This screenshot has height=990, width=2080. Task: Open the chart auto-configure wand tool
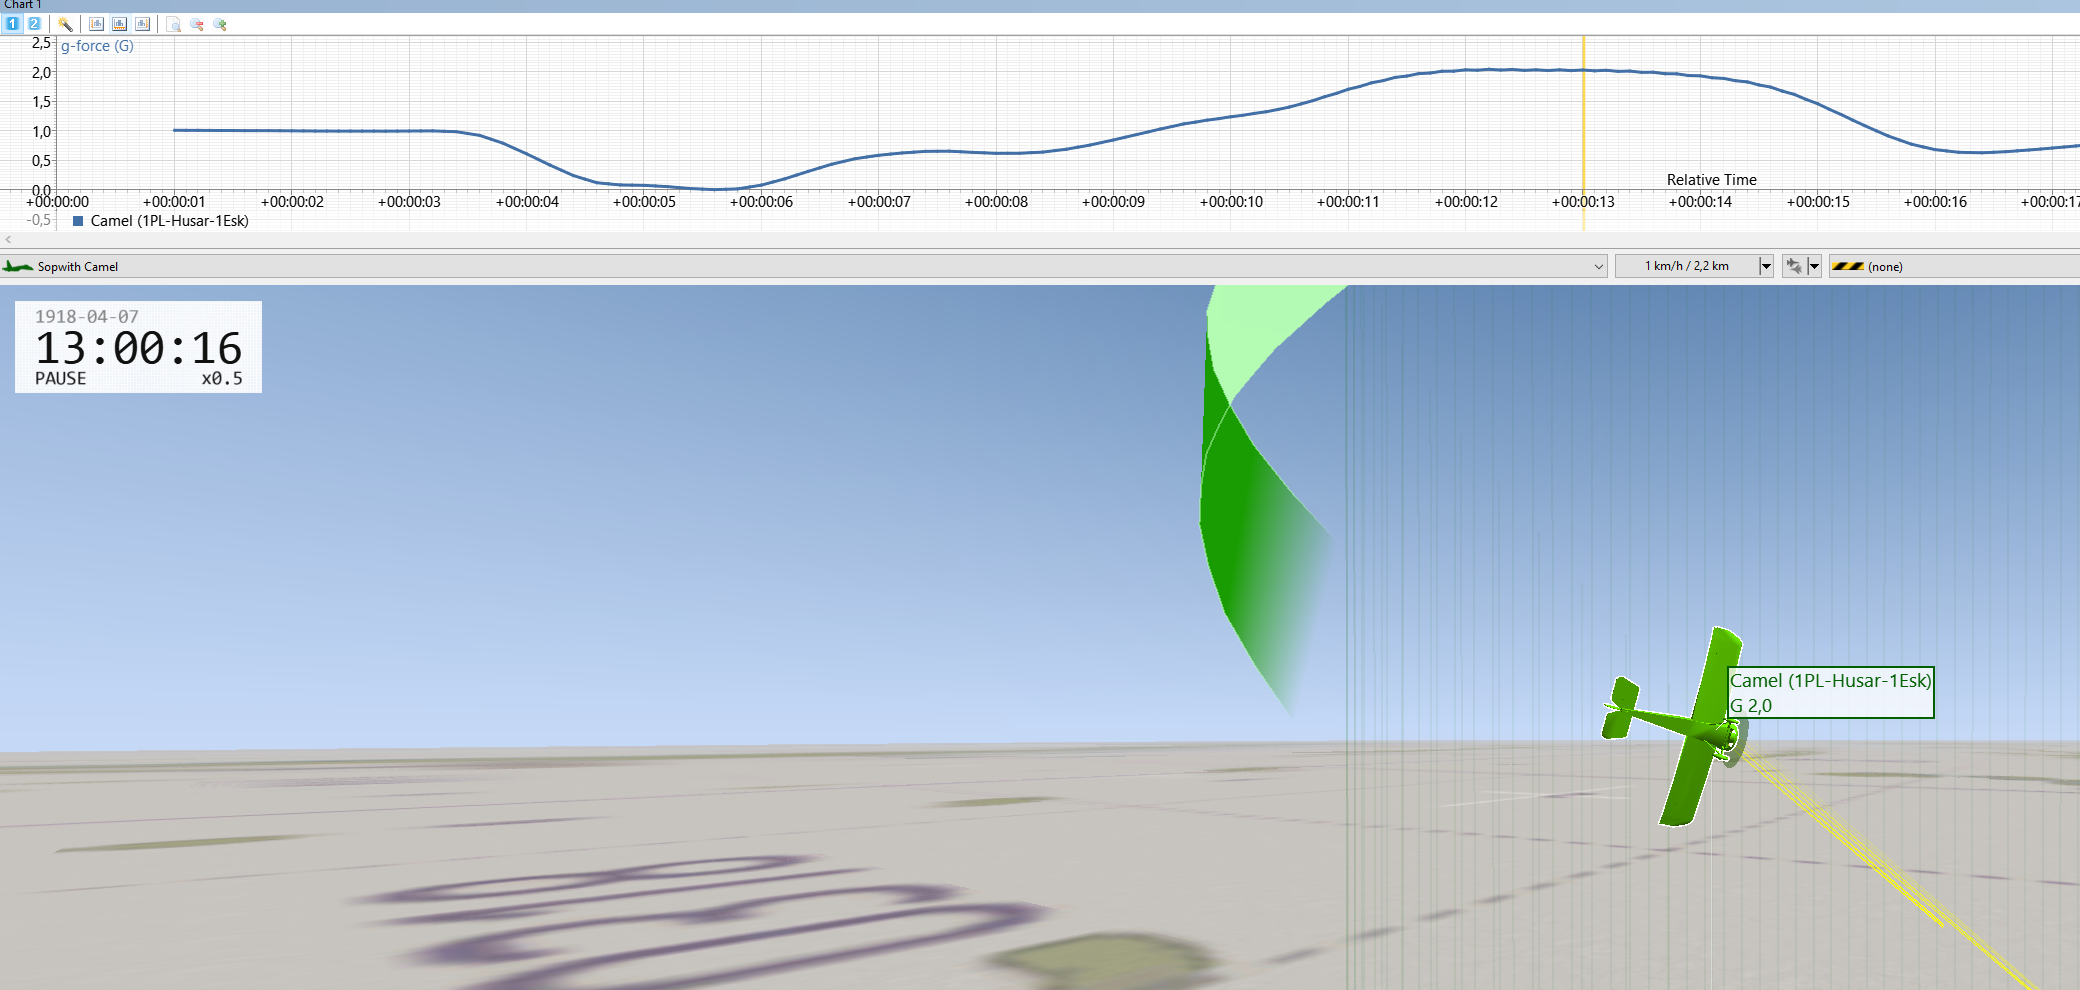point(65,24)
